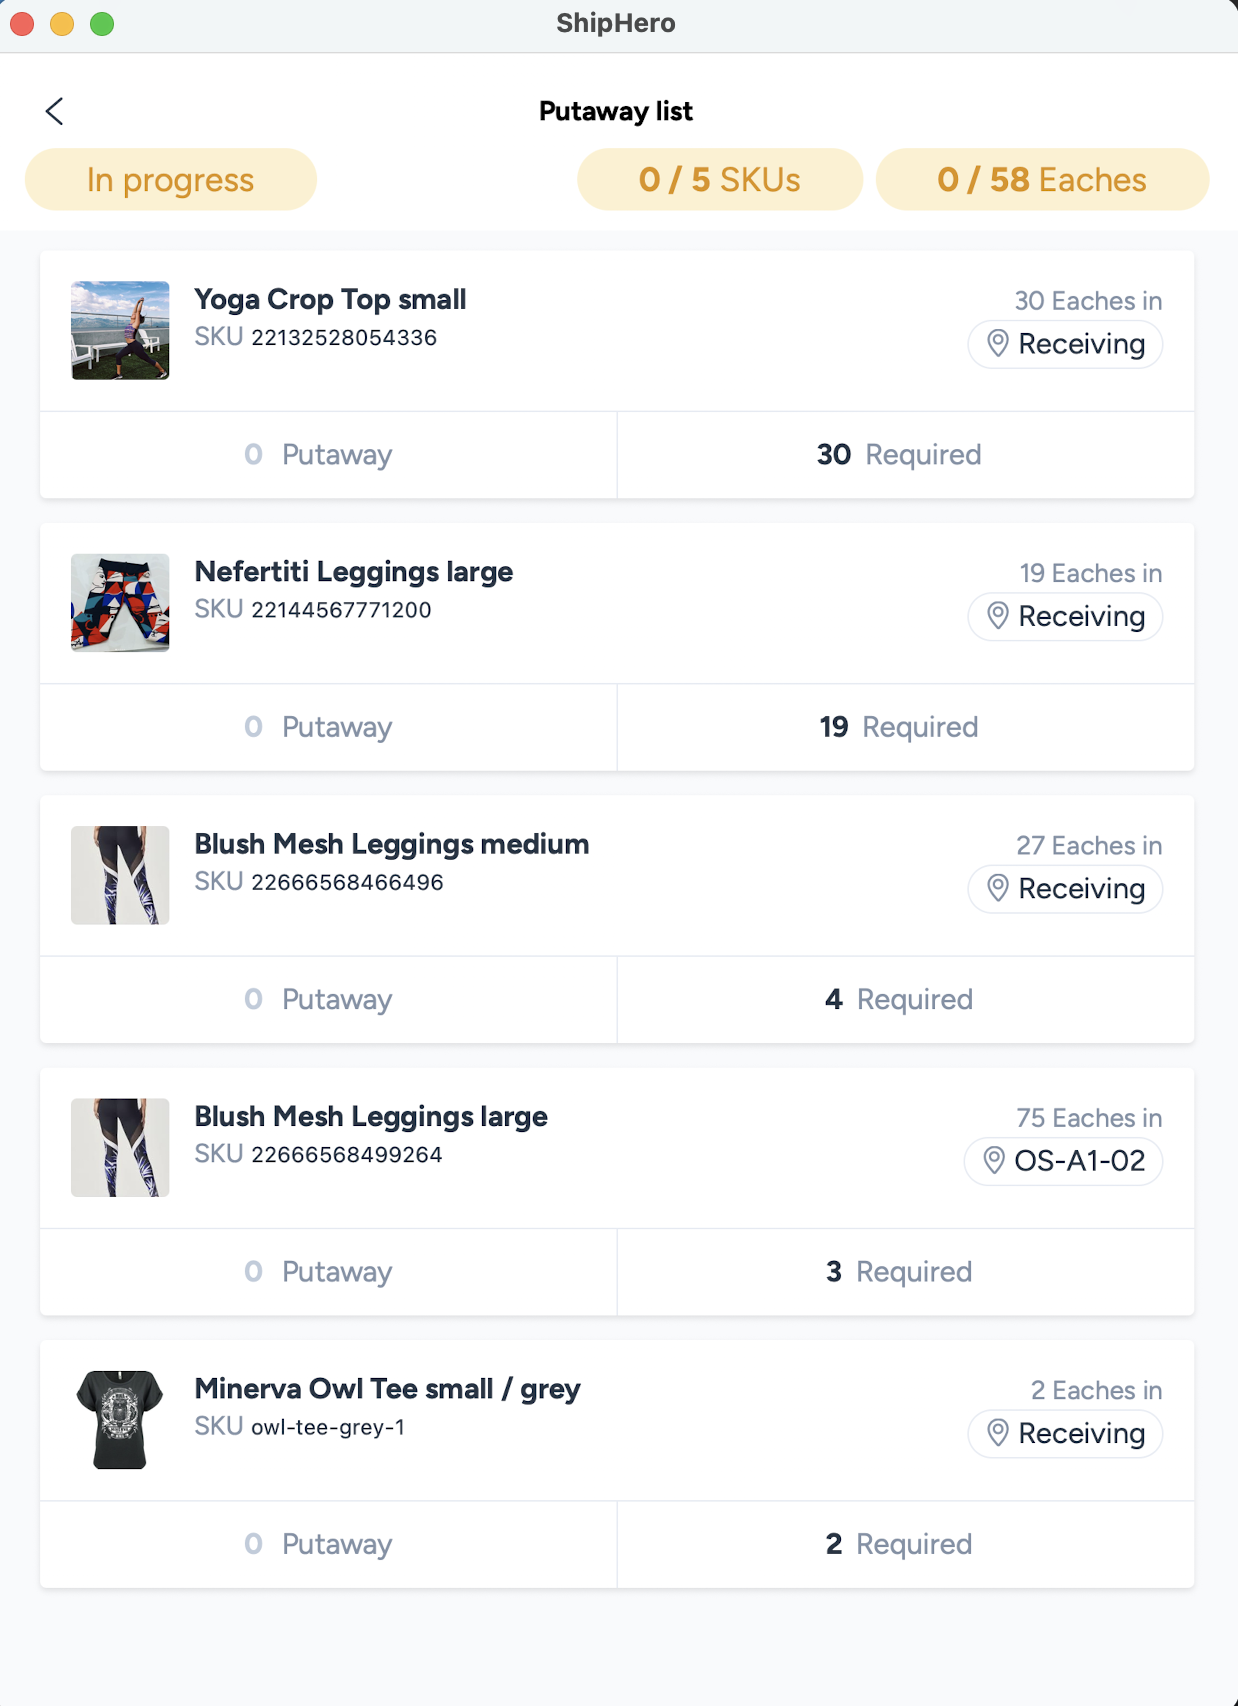Click the 0 / 5 SKUs counter
The height and width of the screenshot is (1706, 1238).
tap(720, 180)
